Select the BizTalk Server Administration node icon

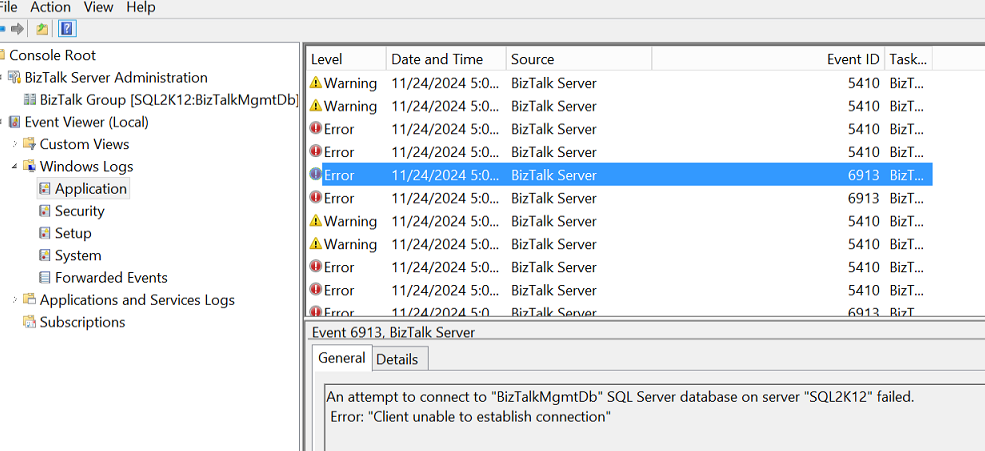15,77
